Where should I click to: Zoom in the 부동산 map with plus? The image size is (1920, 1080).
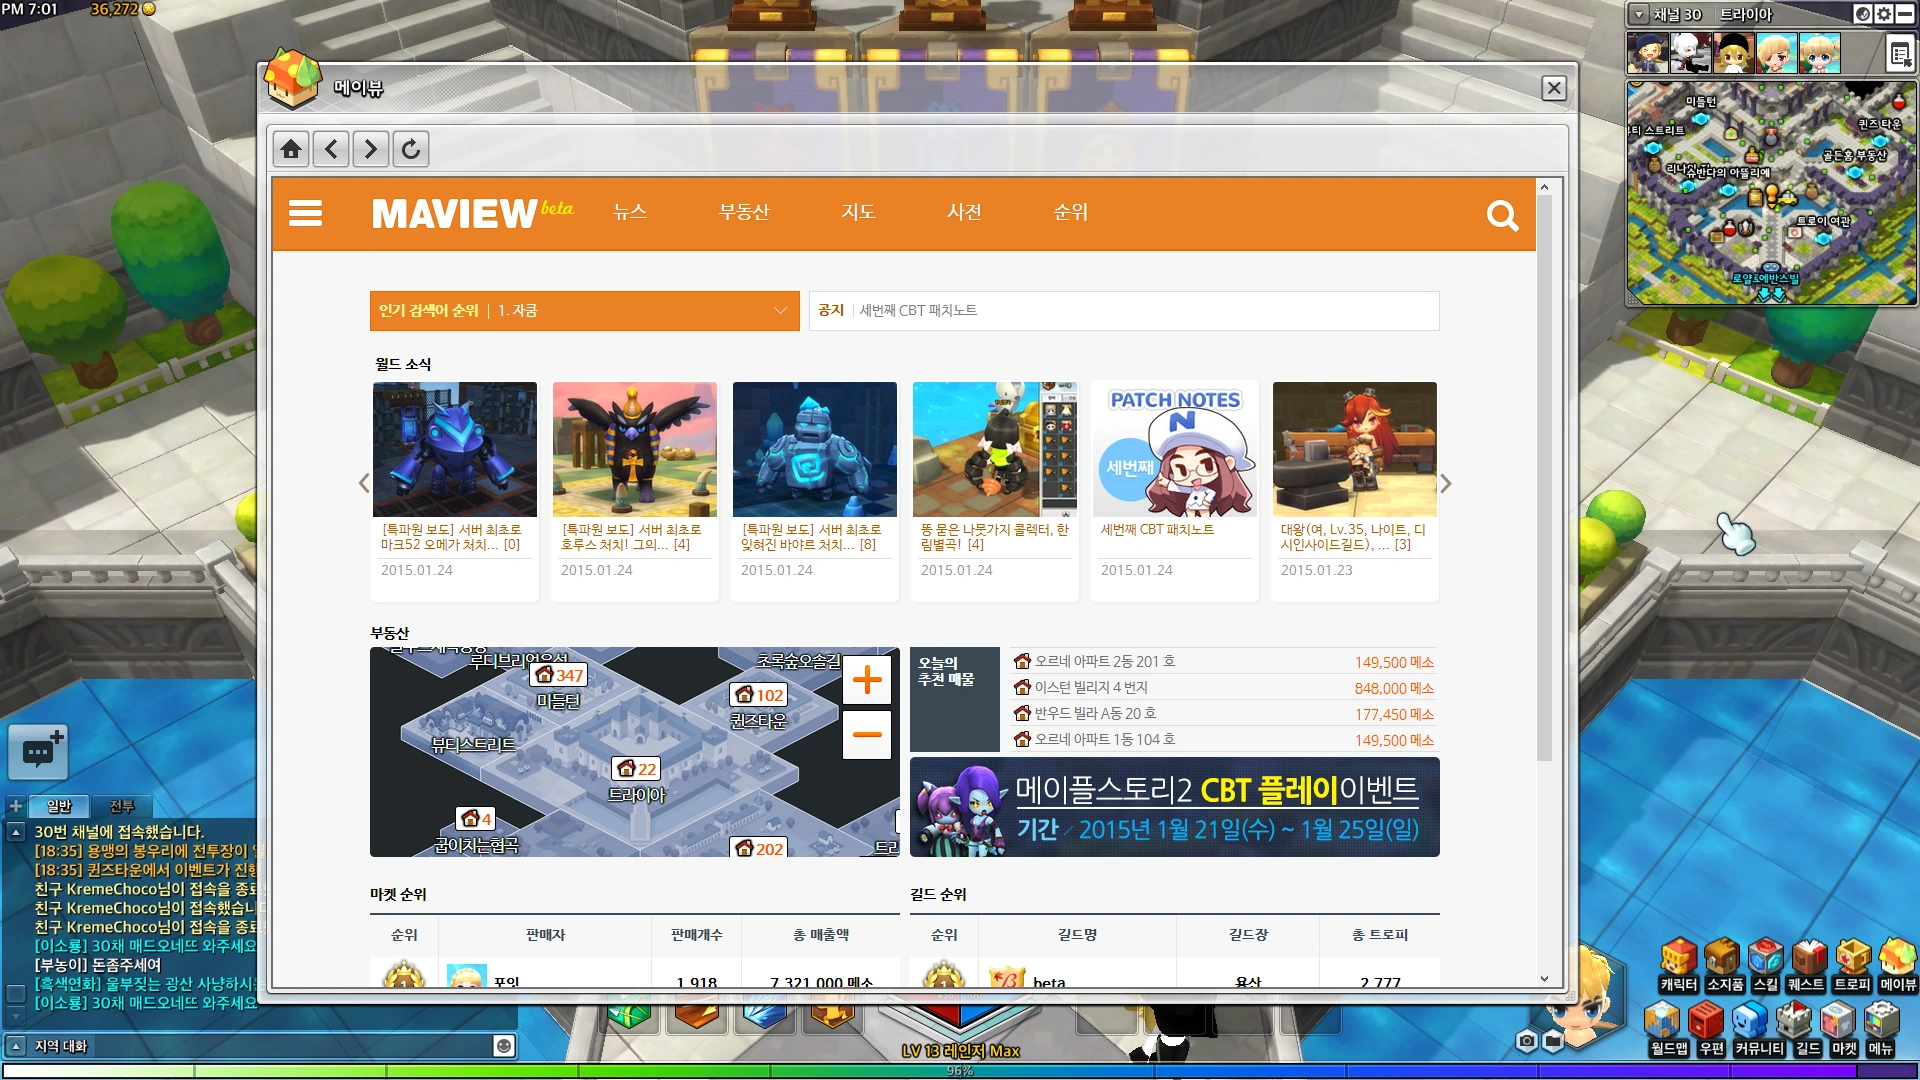tap(866, 681)
